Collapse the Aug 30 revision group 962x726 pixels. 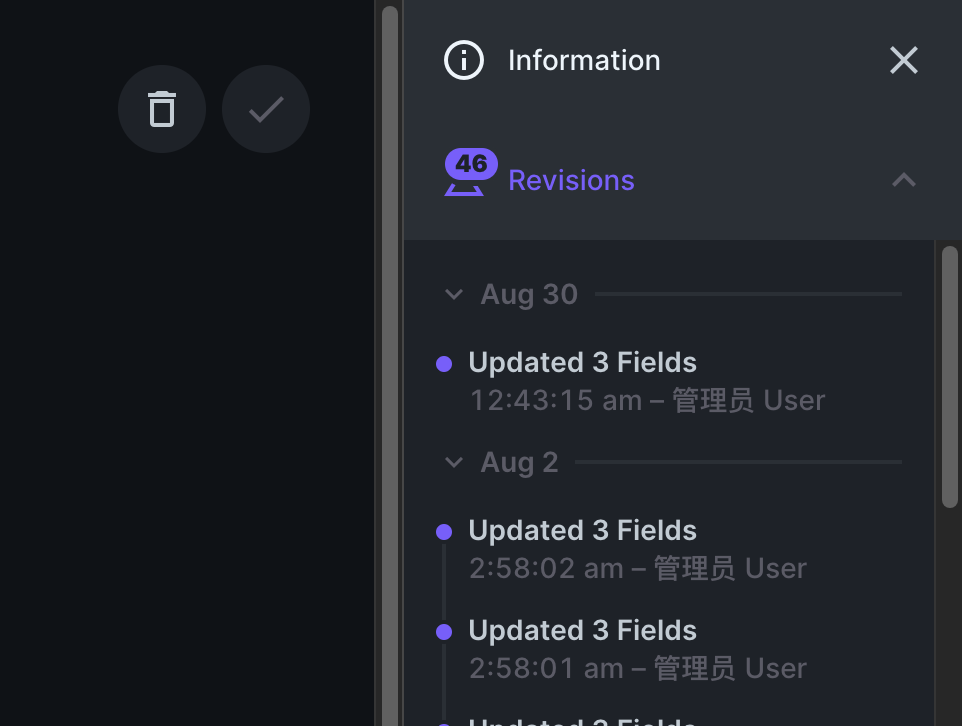453,294
